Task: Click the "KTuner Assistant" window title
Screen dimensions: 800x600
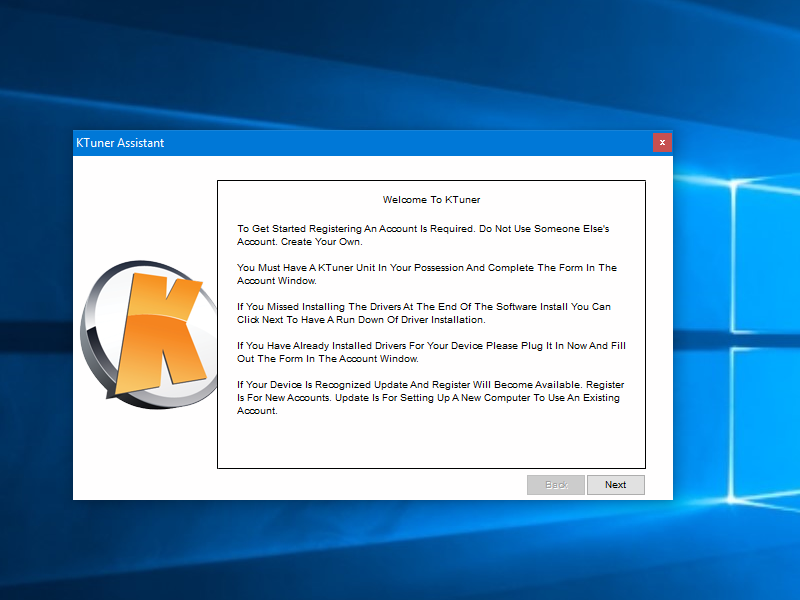Action: click(120, 143)
